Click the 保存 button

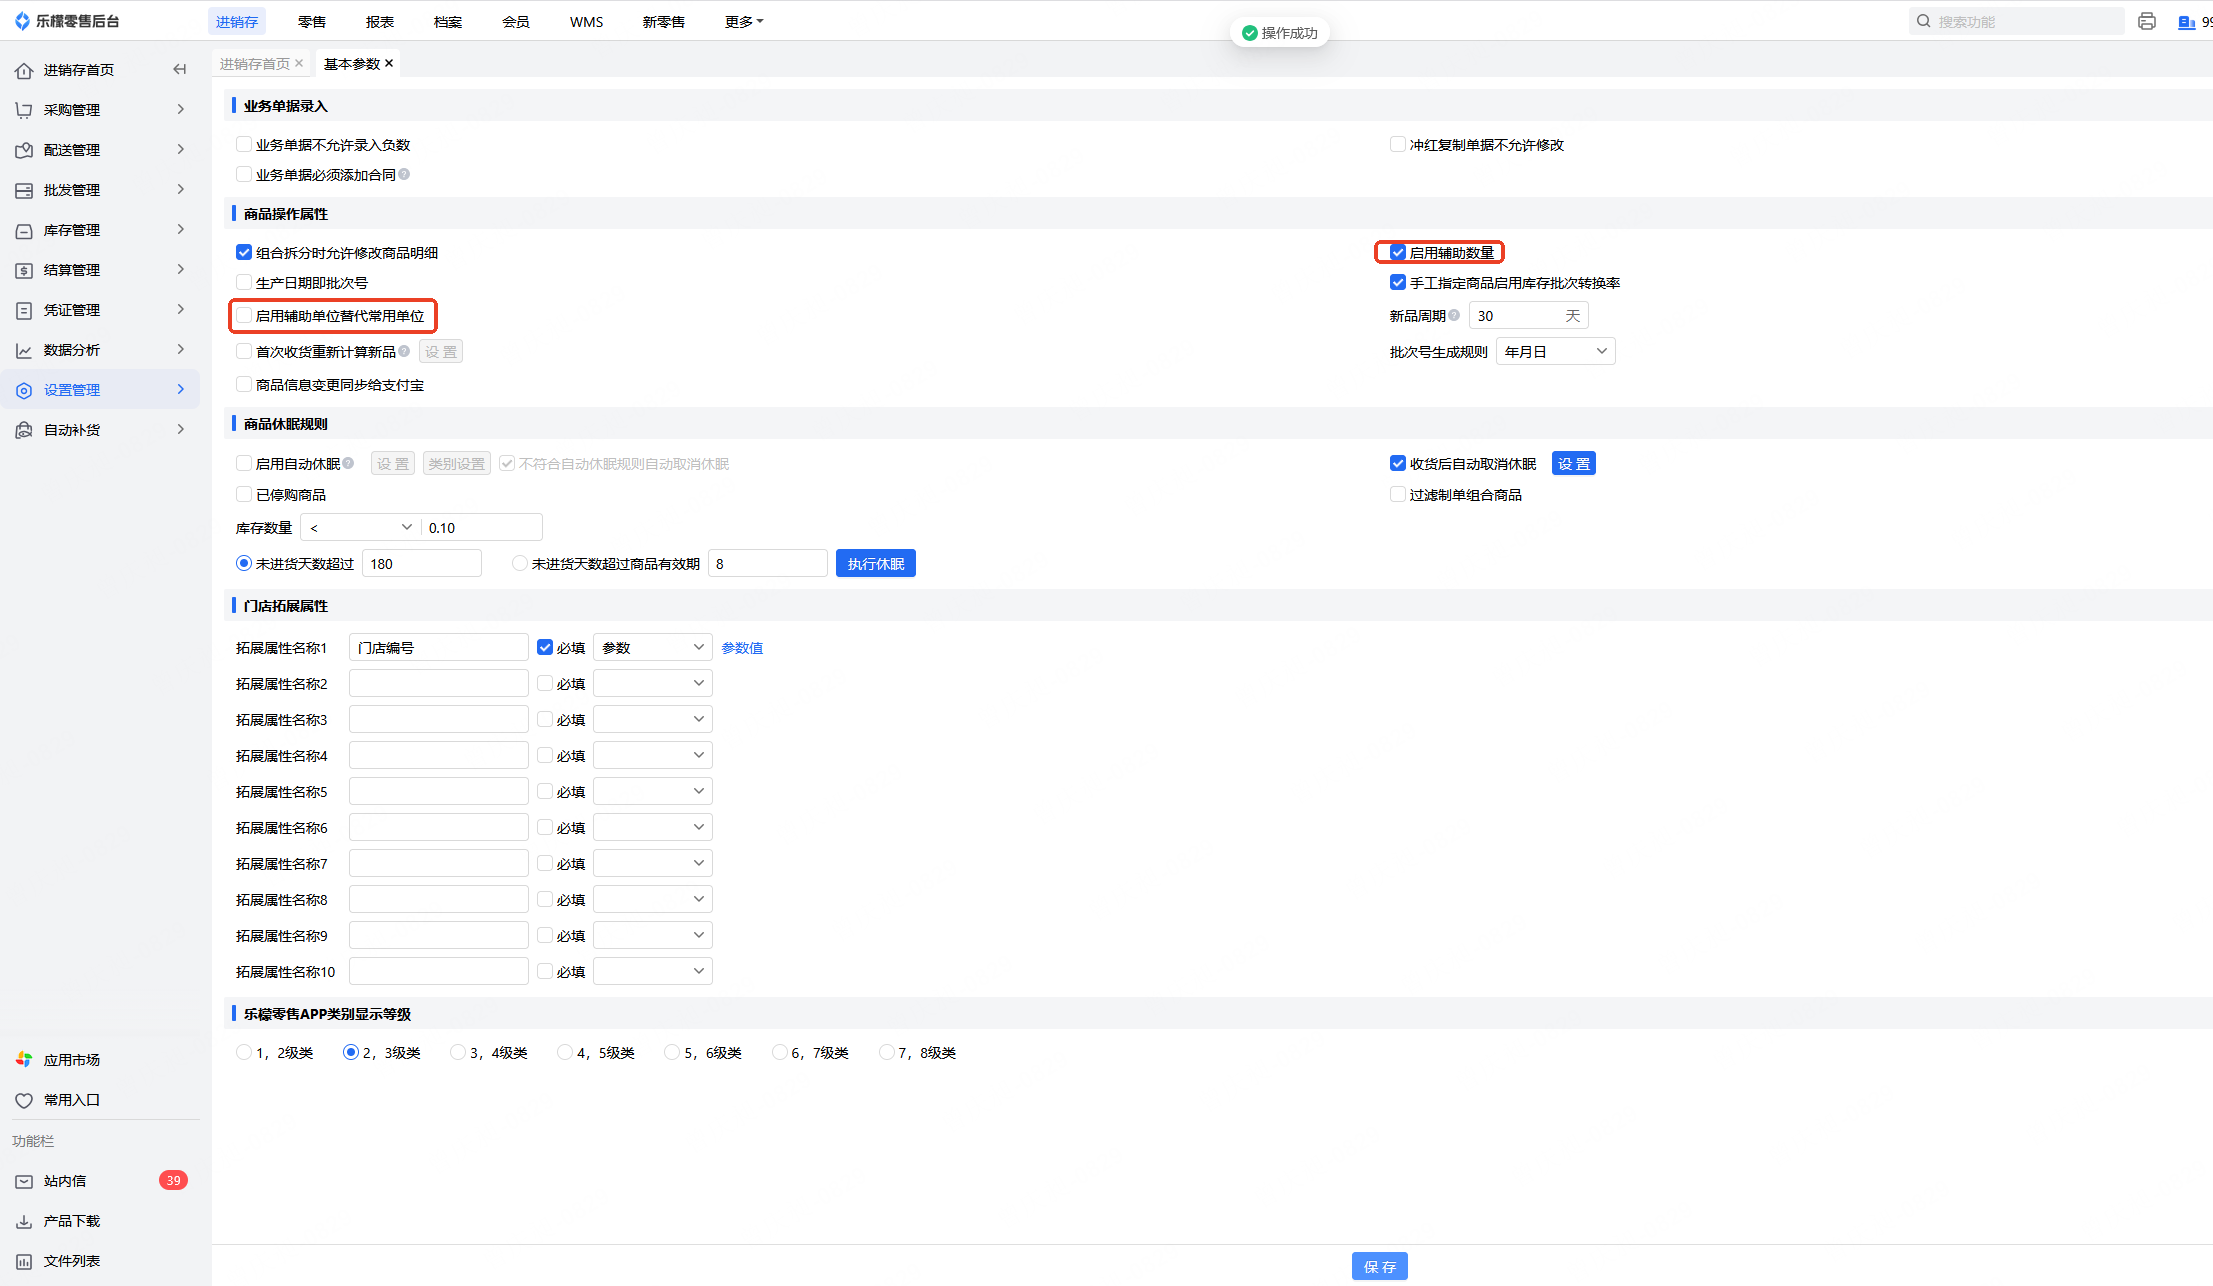1379,1266
